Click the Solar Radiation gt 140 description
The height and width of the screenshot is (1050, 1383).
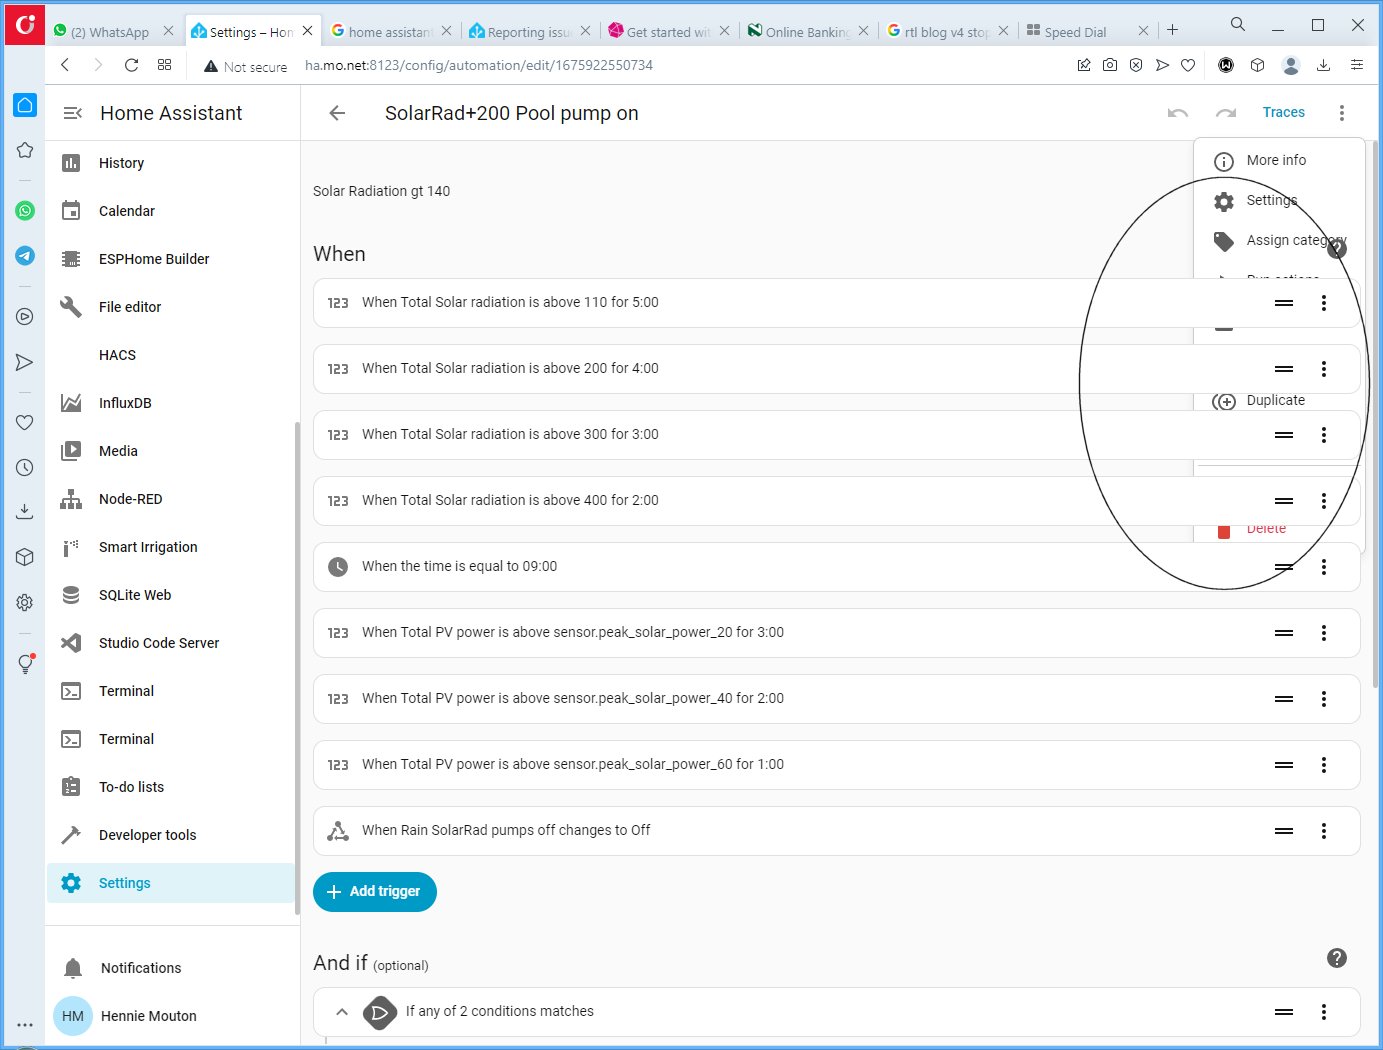(x=381, y=191)
